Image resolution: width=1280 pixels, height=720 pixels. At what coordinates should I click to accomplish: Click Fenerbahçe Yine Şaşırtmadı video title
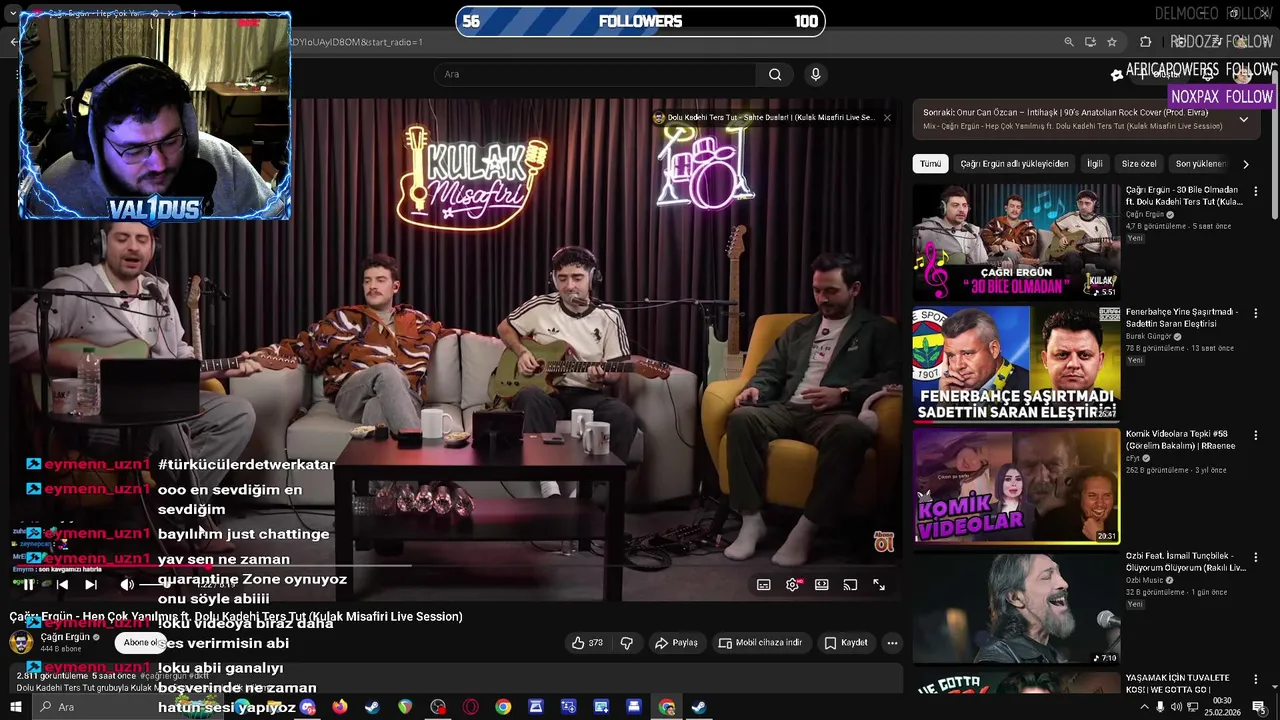click(x=1182, y=318)
